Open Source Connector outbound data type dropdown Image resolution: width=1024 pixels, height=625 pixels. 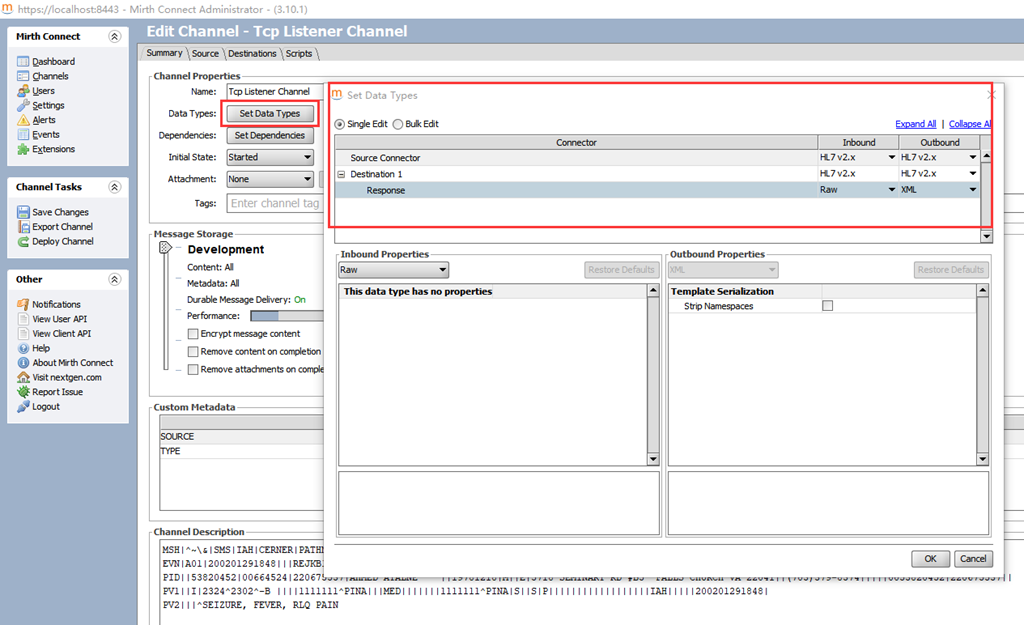pyautogui.click(x=972, y=157)
